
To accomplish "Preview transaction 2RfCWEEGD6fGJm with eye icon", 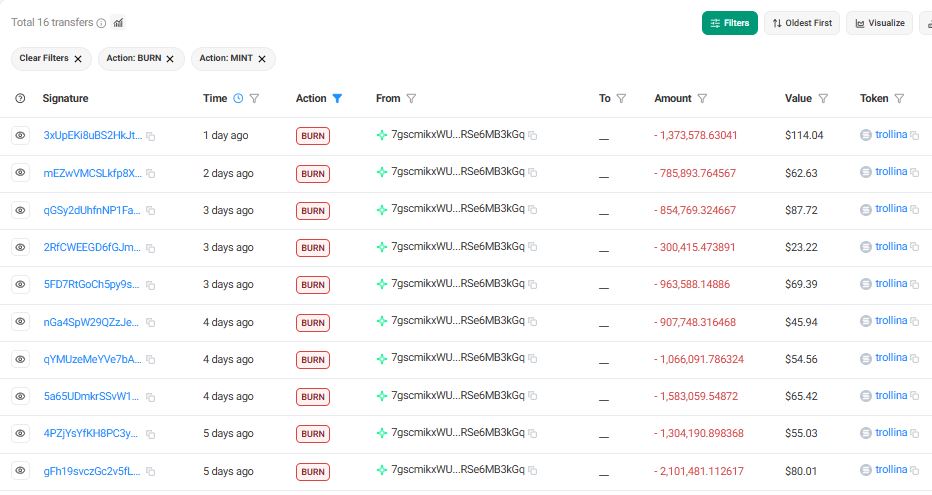I will pyautogui.click(x=20, y=247).
